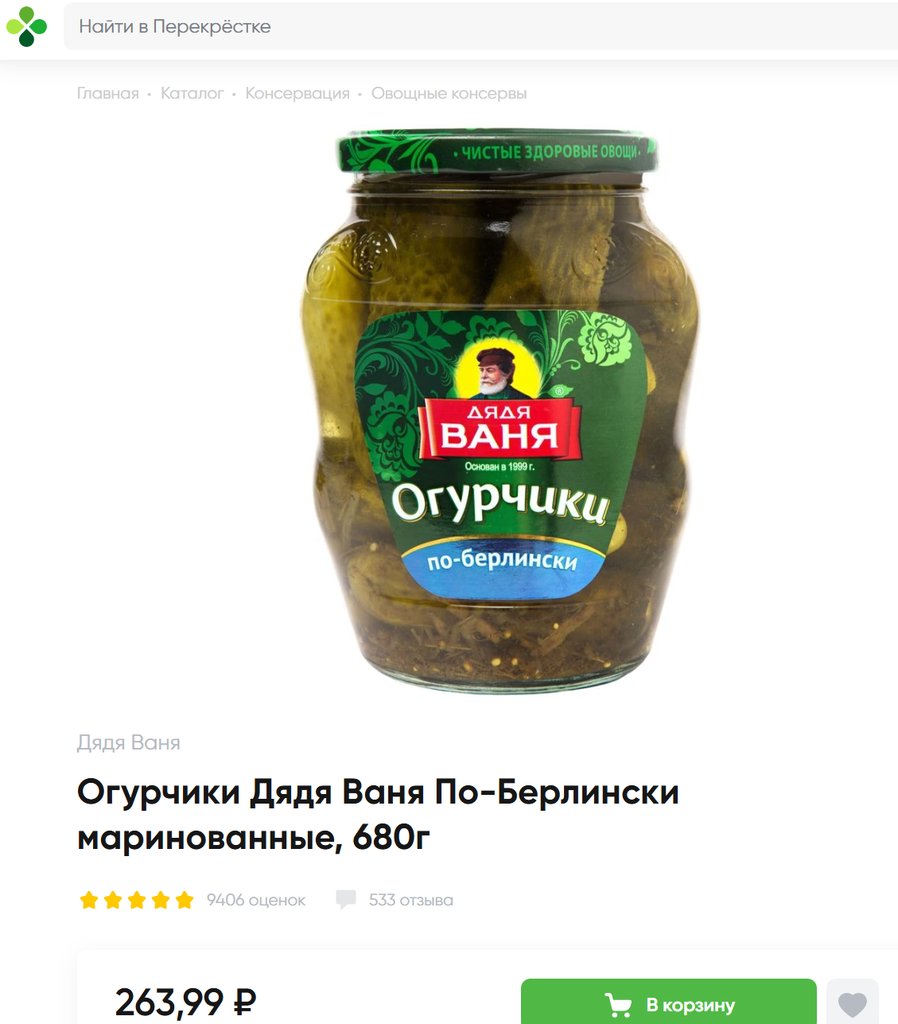Open the 9406 оценок ratings link
Viewport: 898px width, 1024px height.
click(x=256, y=900)
